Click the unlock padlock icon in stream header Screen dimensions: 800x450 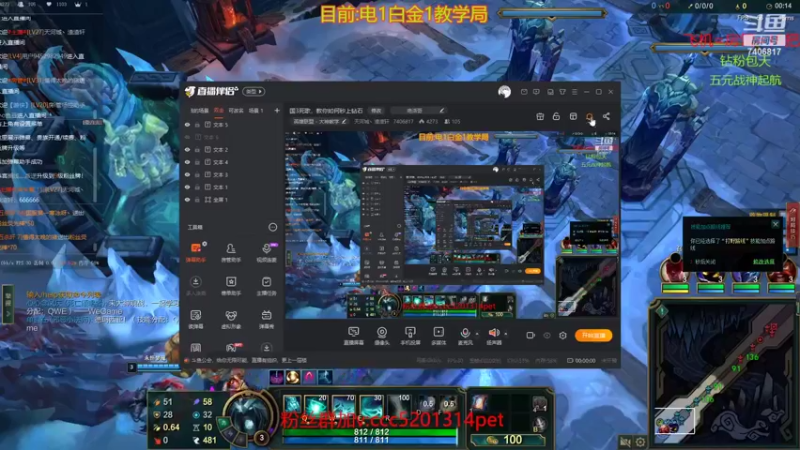pyautogui.click(x=556, y=116)
